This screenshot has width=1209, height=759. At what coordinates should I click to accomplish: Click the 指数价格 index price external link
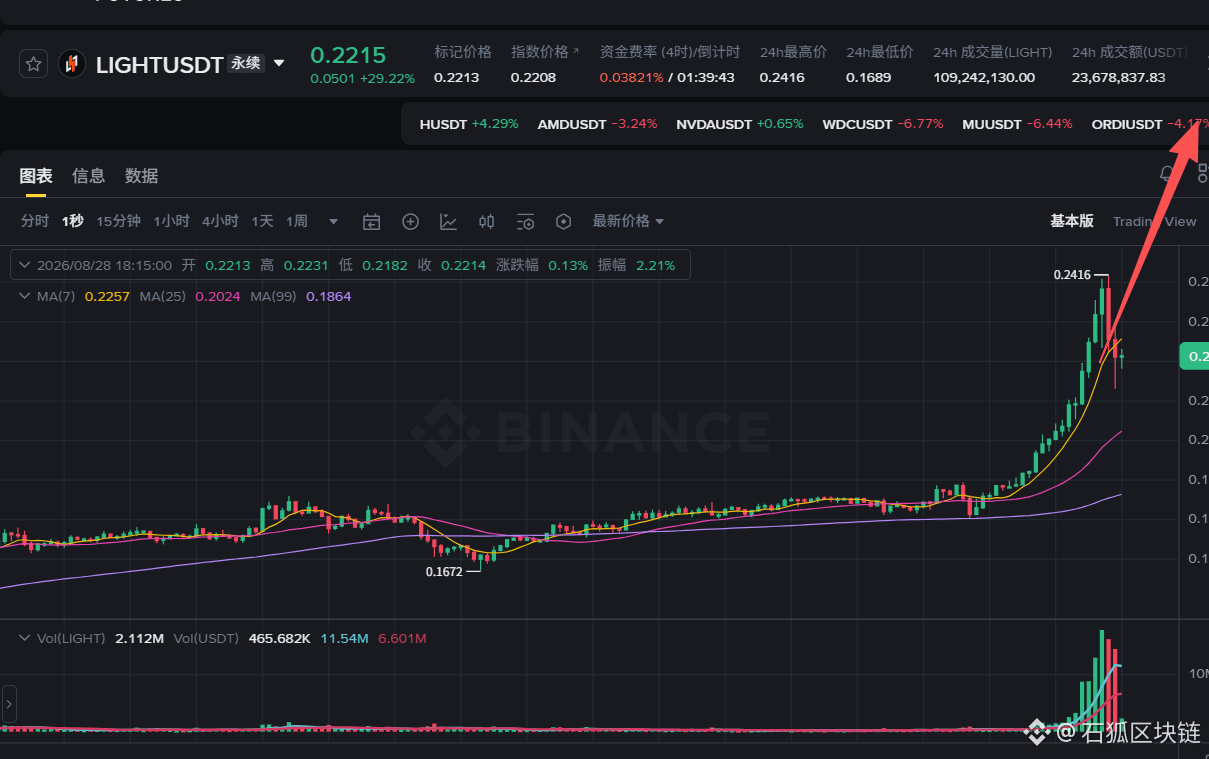[545, 52]
